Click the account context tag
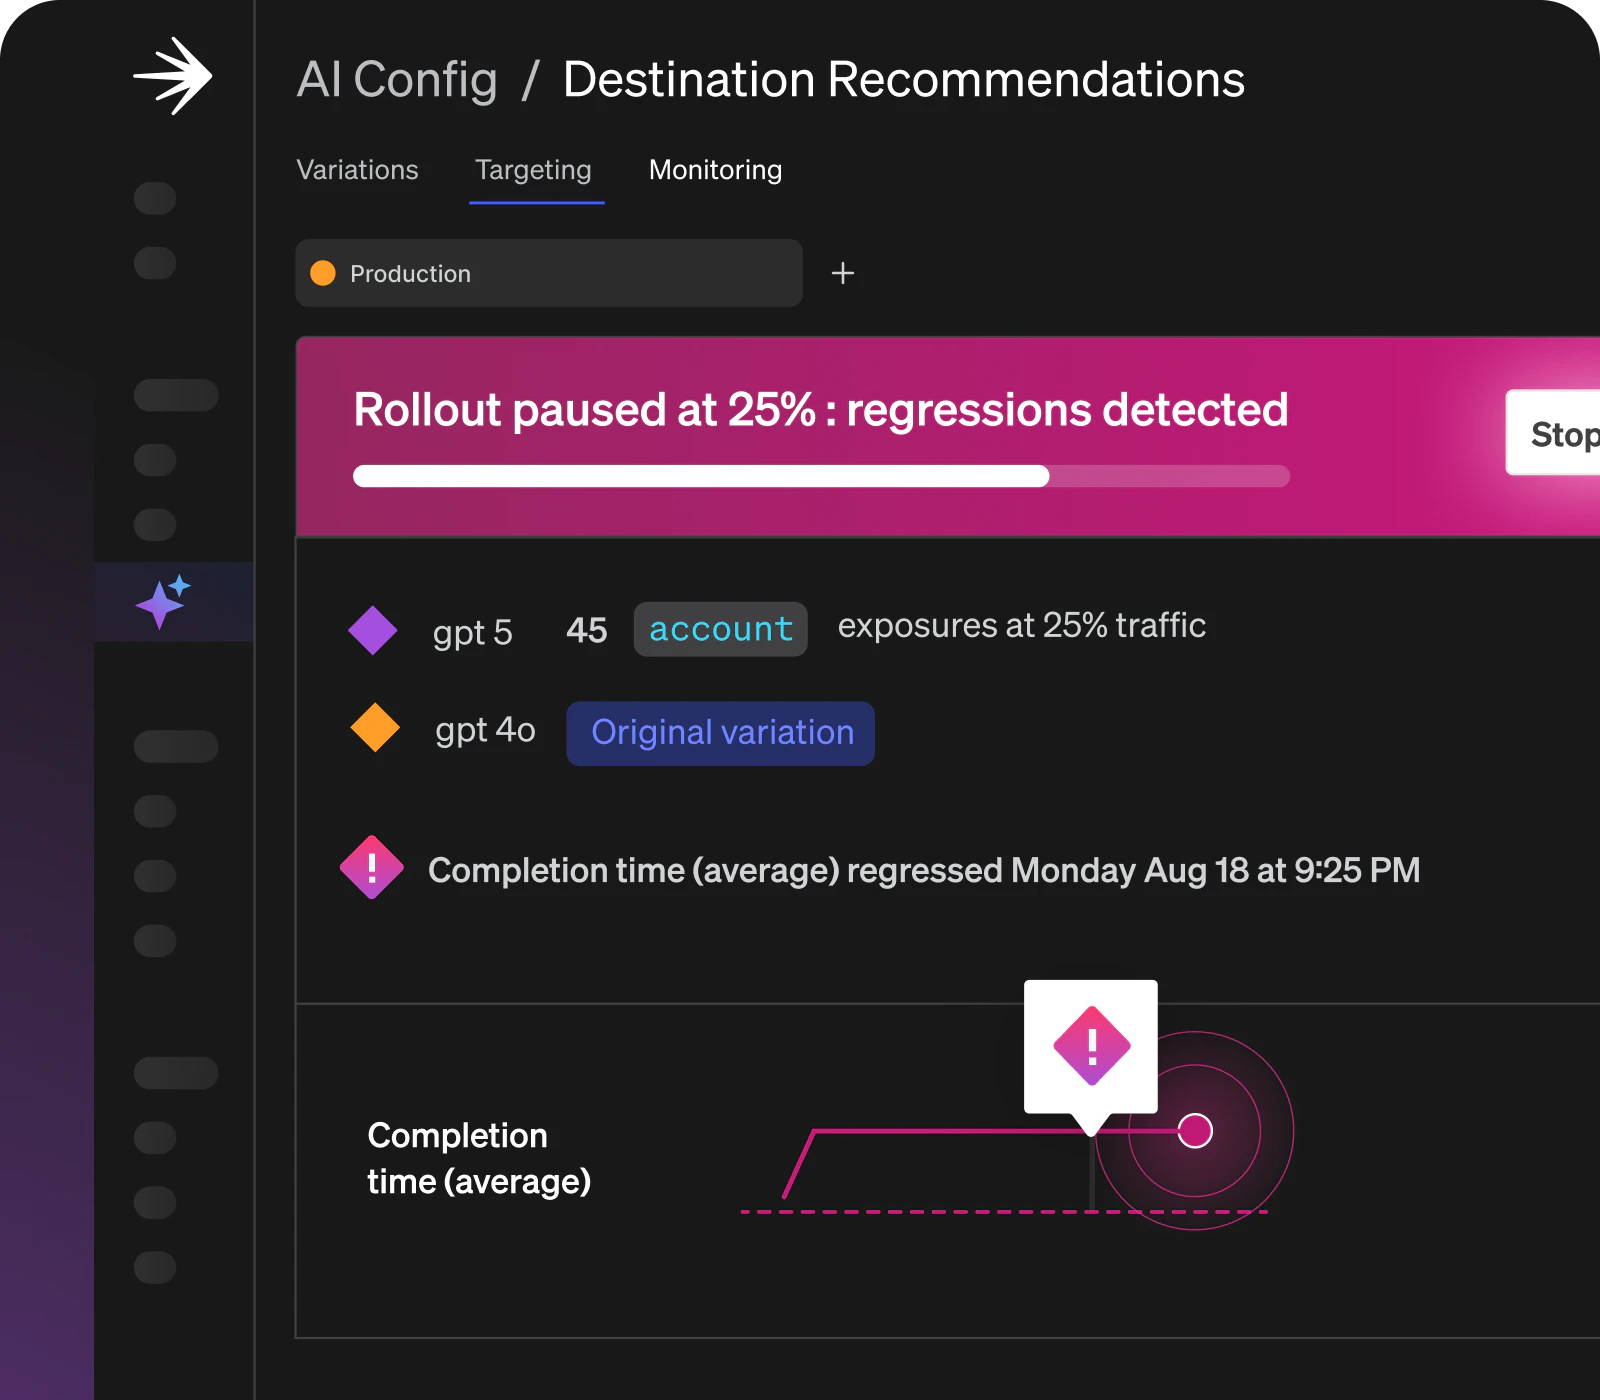 coord(720,629)
